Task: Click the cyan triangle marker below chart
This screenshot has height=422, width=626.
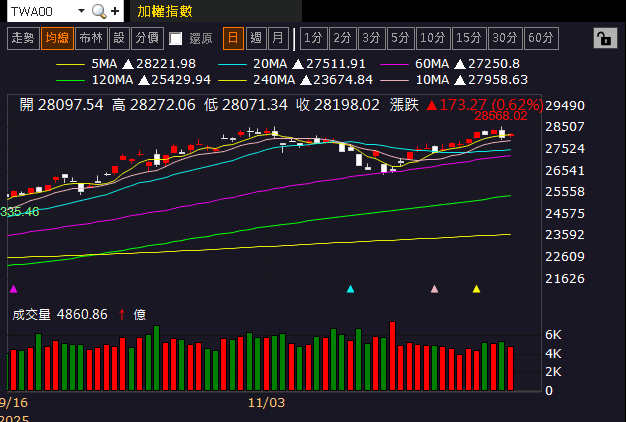Action: pyautogui.click(x=351, y=289)
